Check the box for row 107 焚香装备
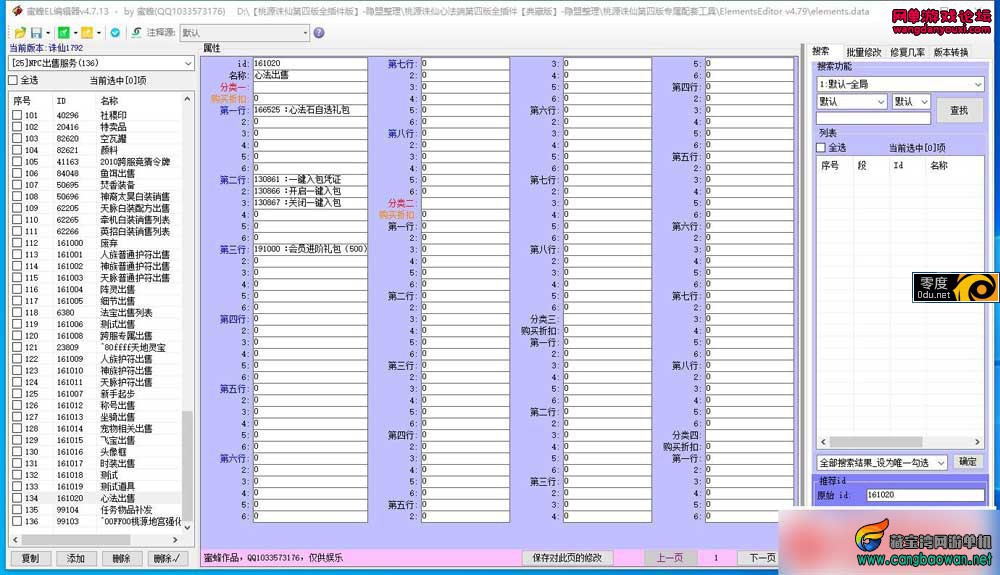 tap(17, 185)
